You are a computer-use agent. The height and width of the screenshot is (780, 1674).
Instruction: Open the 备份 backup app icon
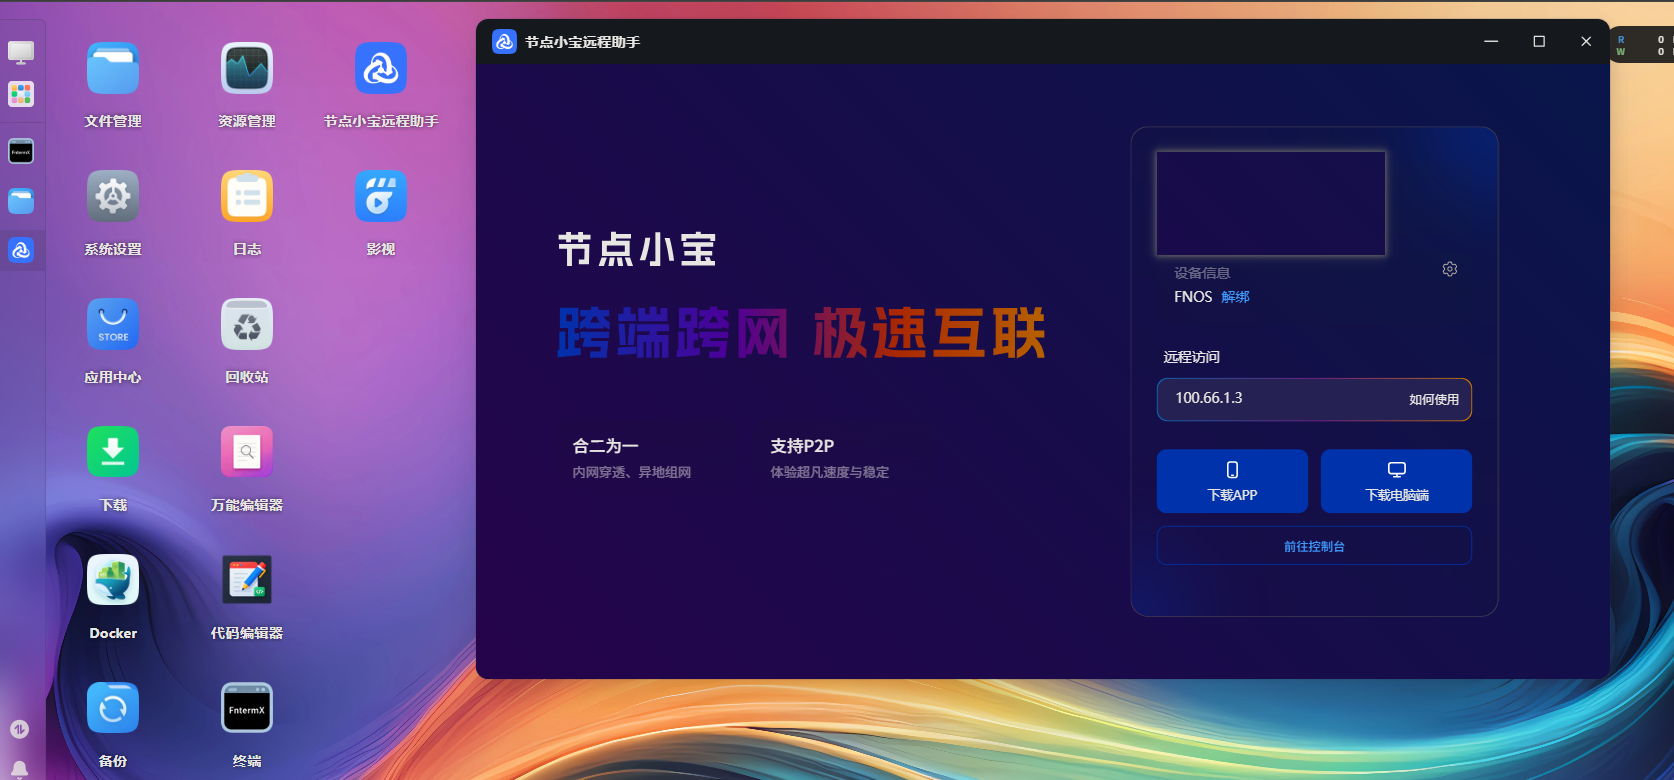pyautogui.click(x=113, y=709)
